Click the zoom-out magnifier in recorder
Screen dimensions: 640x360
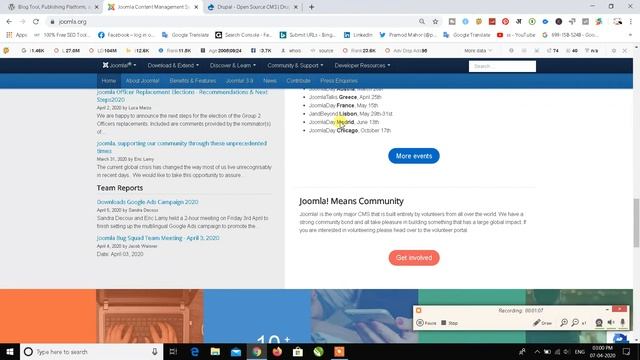coord(575,323)
